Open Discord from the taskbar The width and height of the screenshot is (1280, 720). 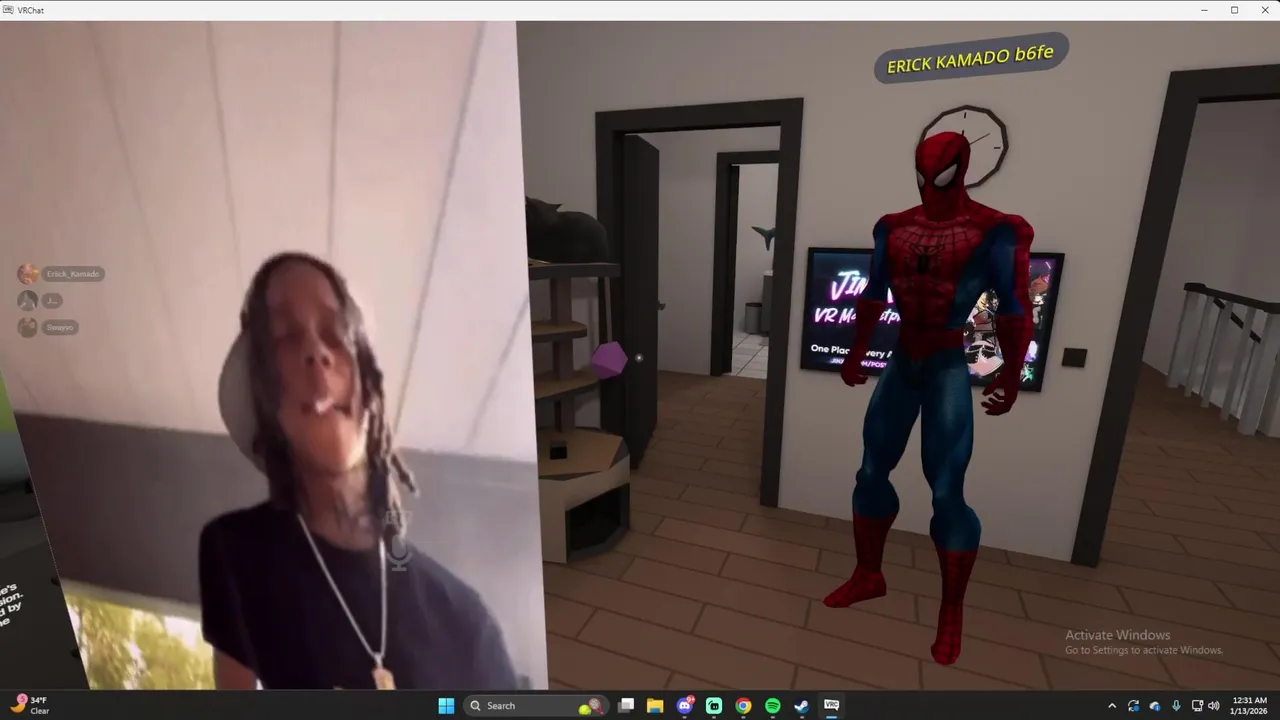click(685, 705)
